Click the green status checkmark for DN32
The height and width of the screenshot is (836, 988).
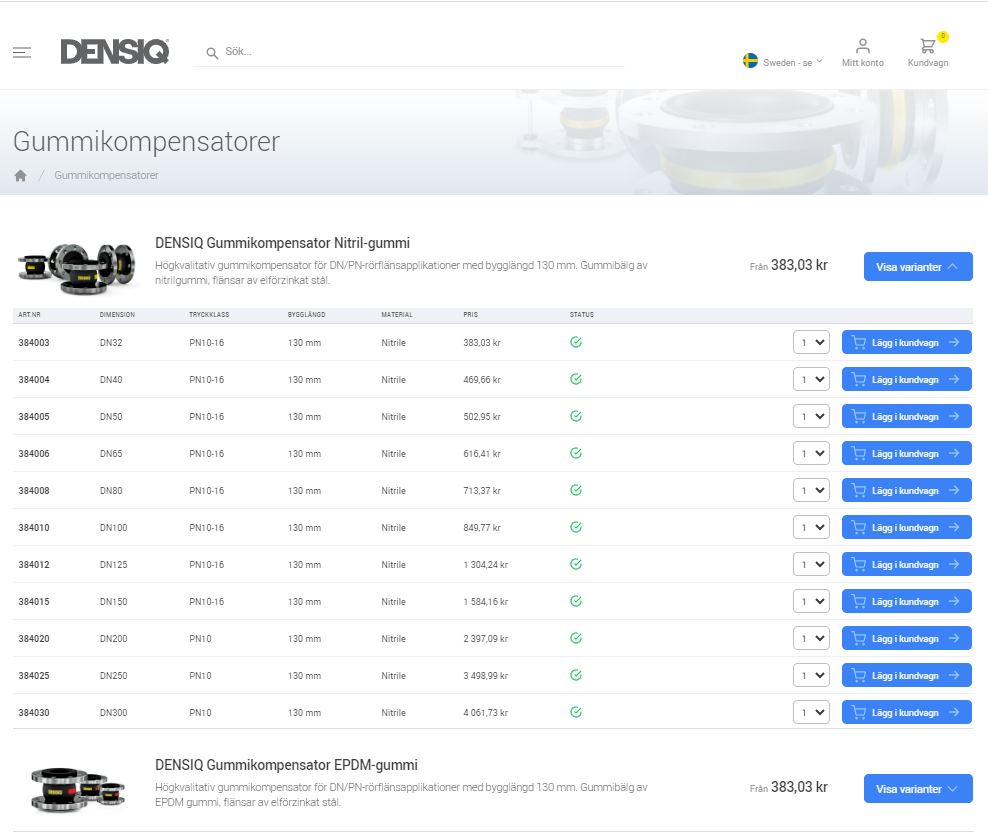[x=576, y=342]
